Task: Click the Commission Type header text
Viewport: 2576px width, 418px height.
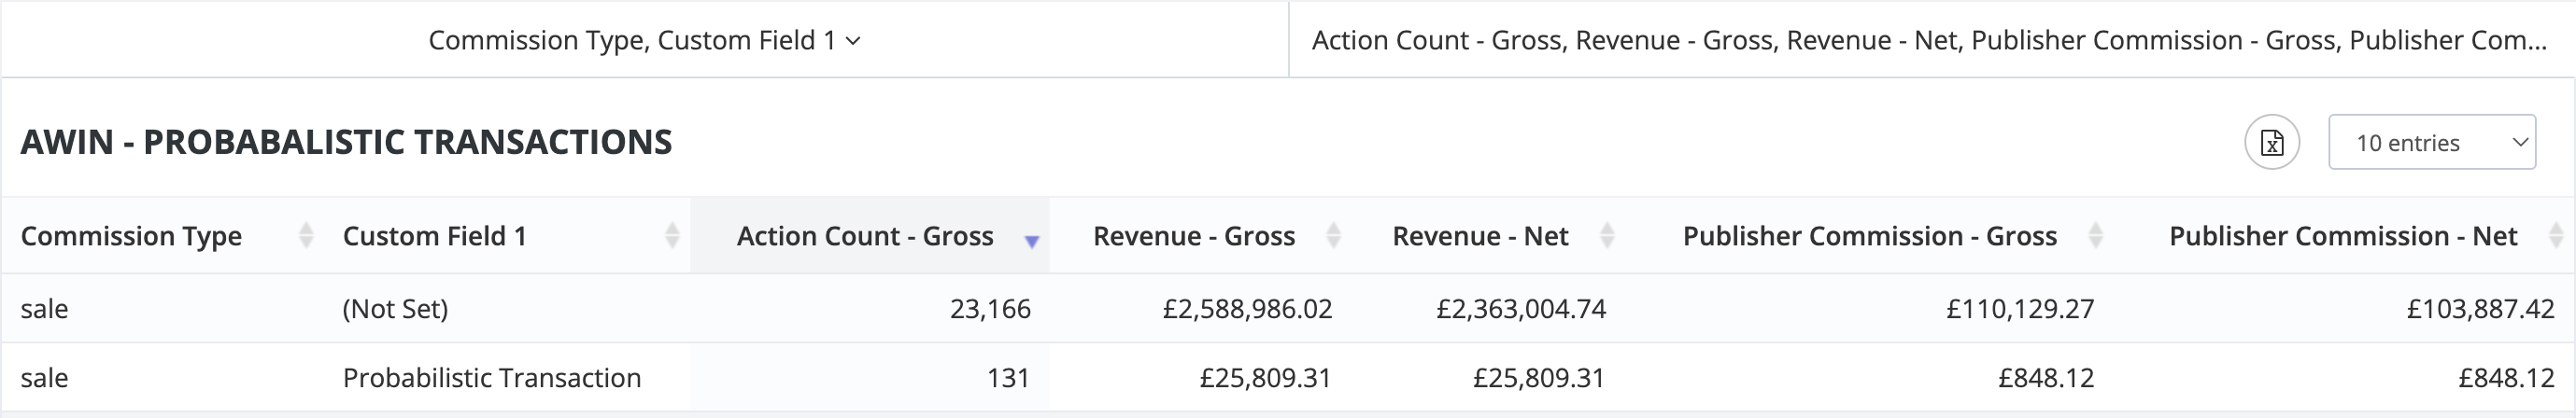Action: coord(131,236)
